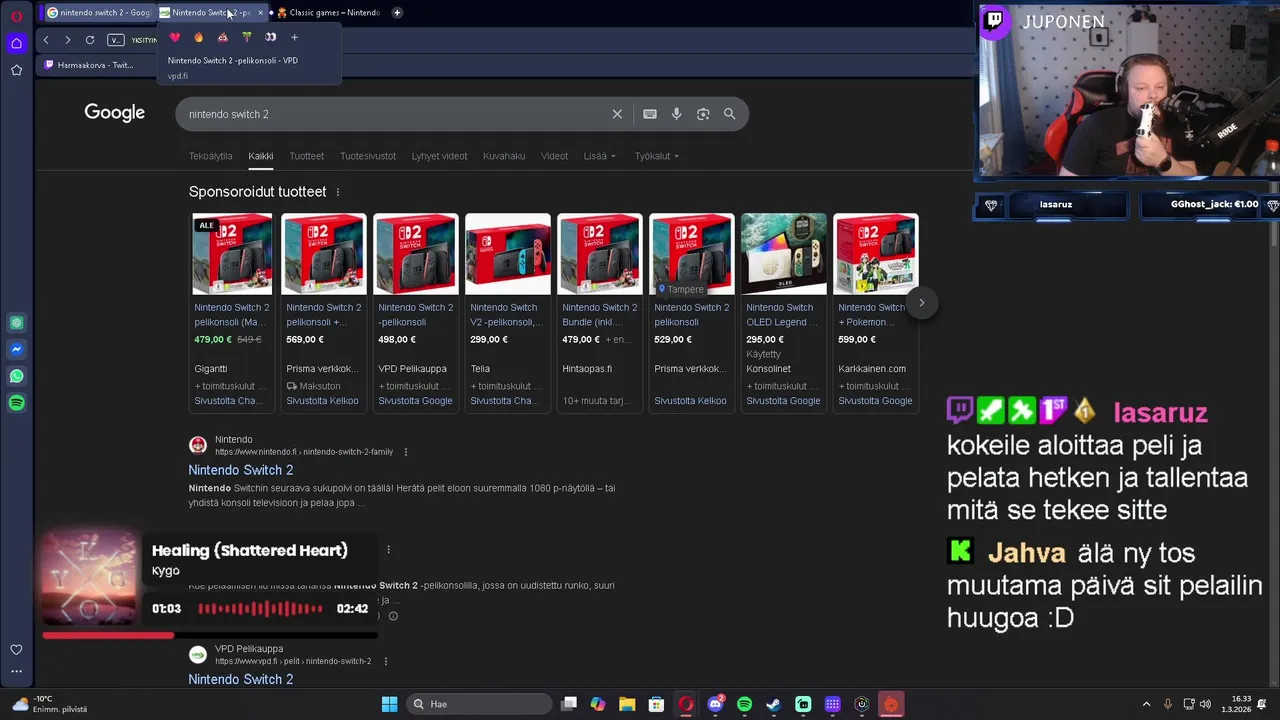Open a new browser tab

[x=397, y=13]
